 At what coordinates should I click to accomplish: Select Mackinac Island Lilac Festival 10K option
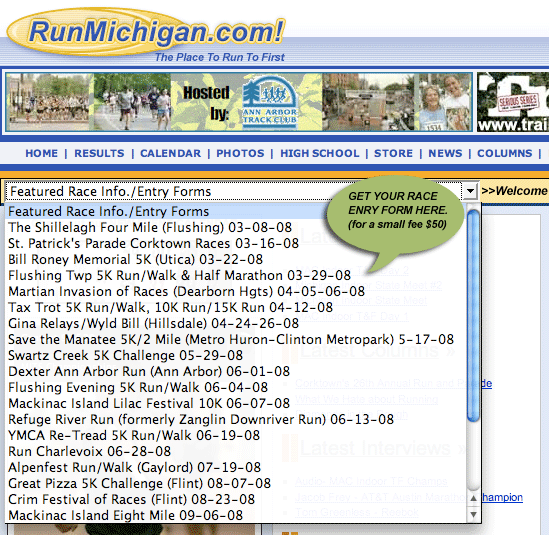coord(235,403)
